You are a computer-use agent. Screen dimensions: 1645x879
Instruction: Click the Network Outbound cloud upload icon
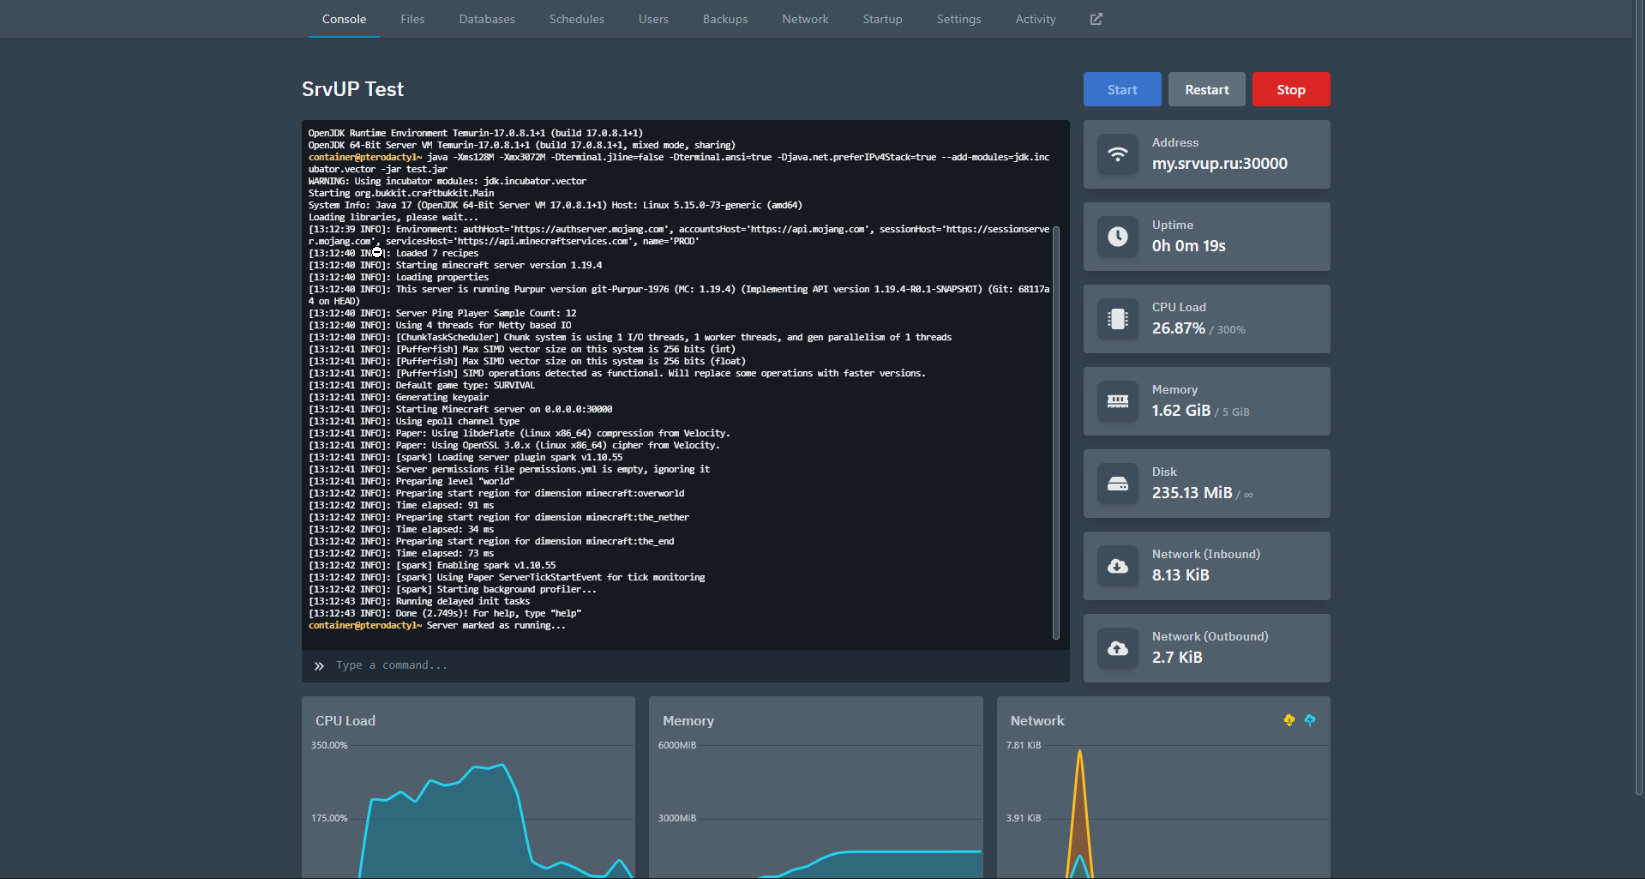pos(1118,648)
